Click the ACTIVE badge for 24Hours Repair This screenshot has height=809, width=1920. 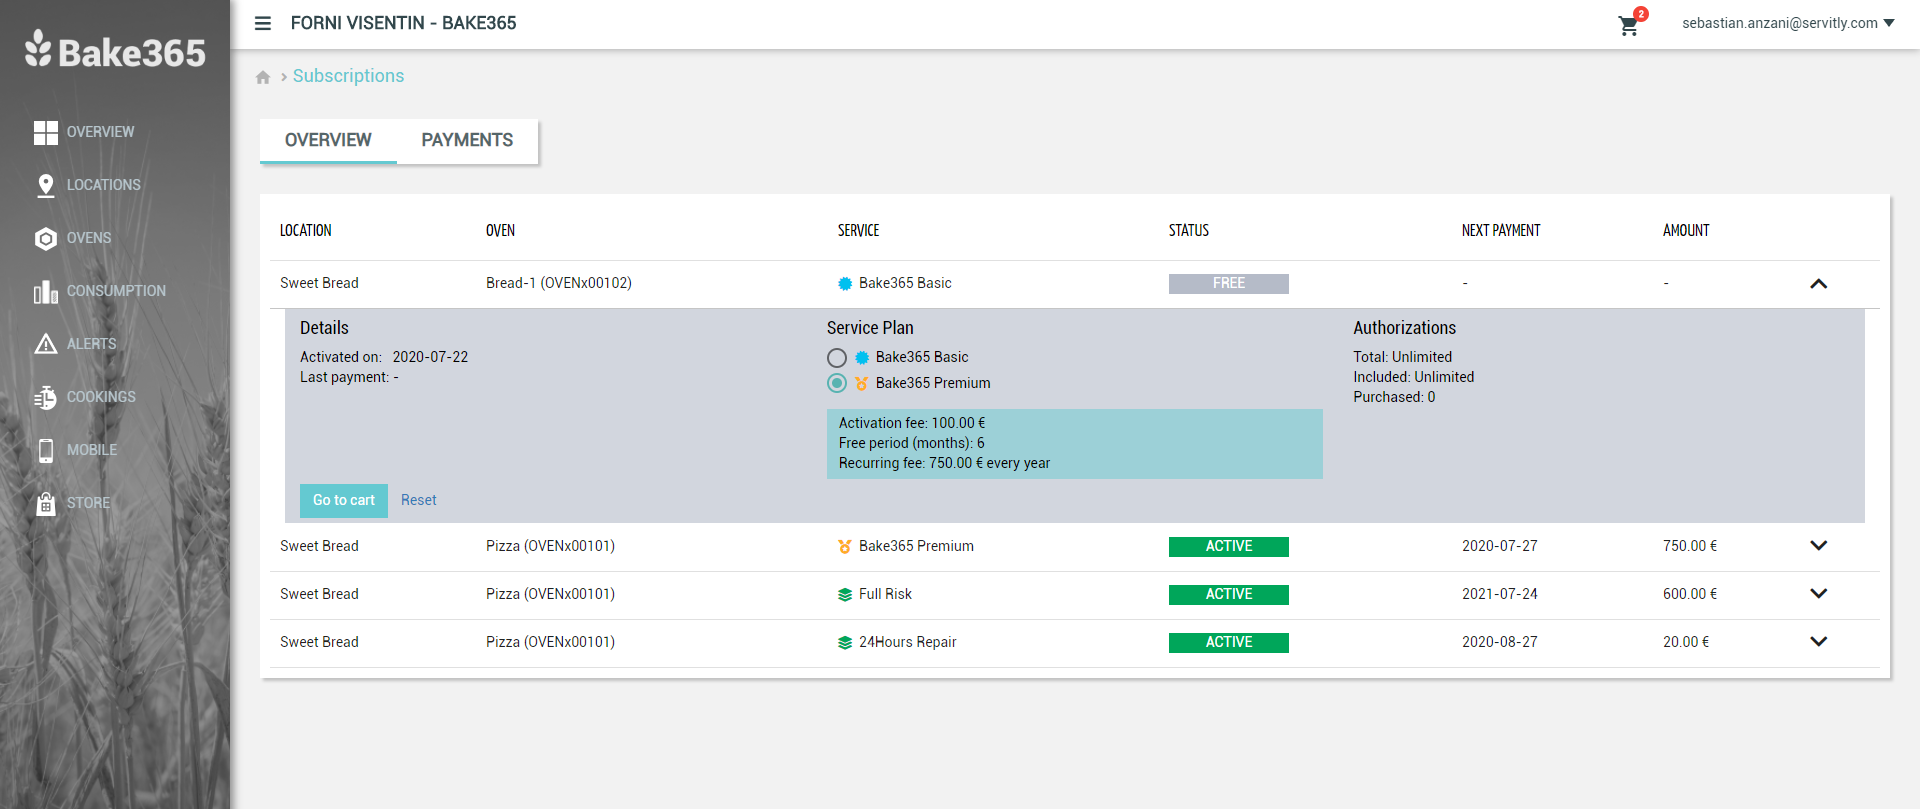click(1229, 643)
